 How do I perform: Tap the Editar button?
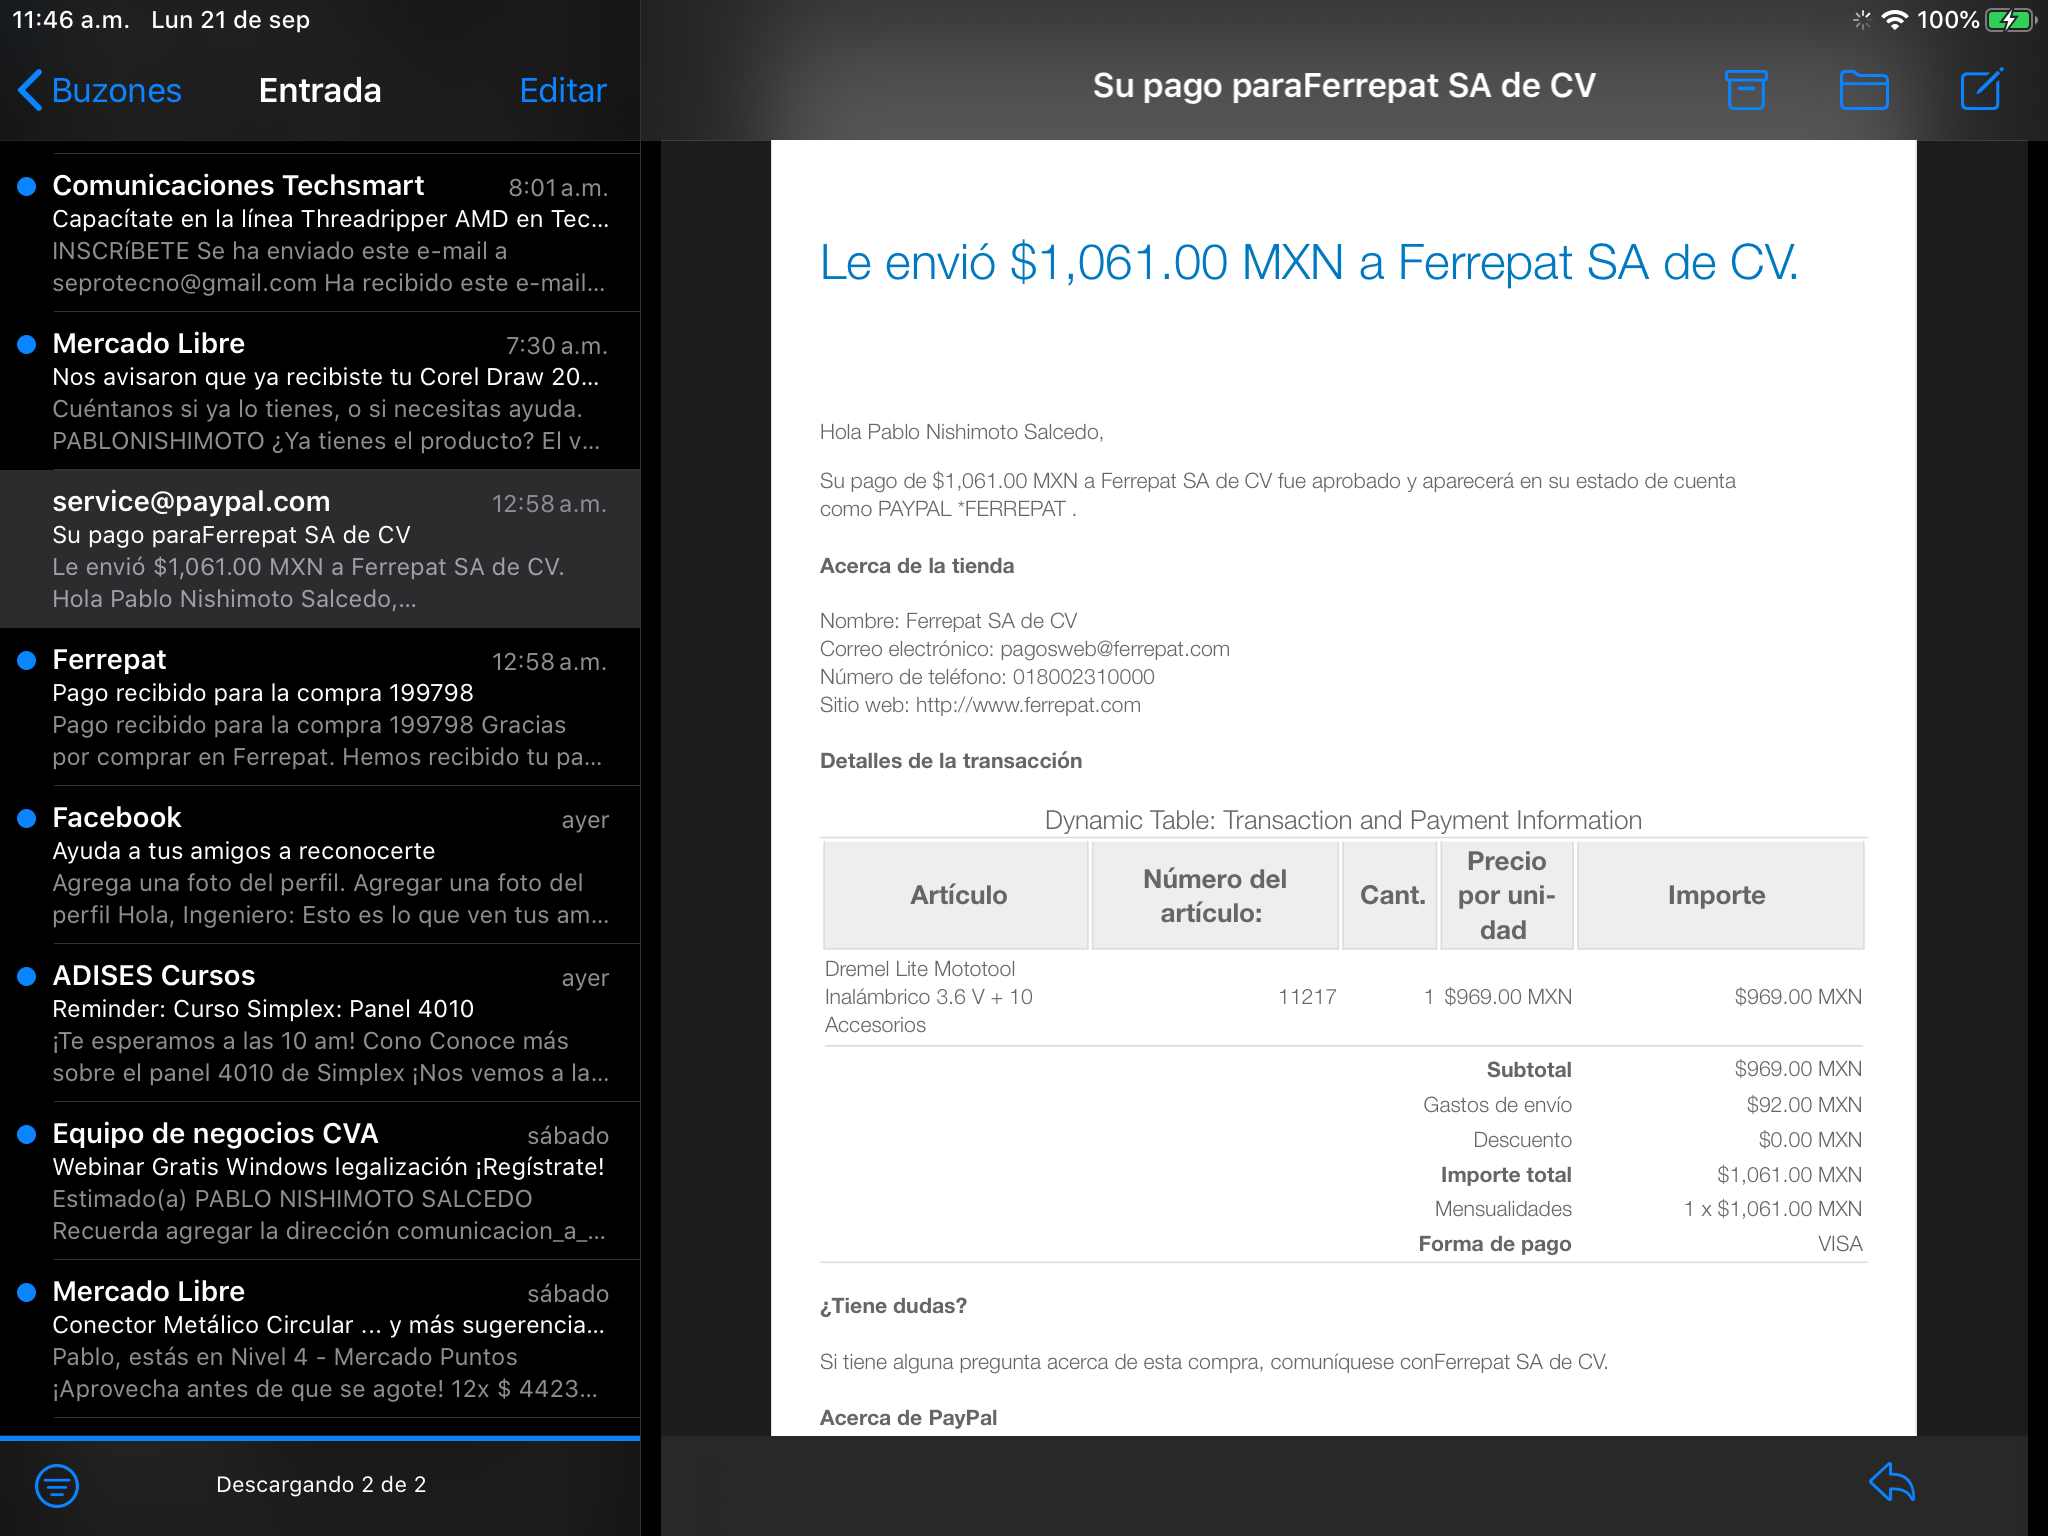(563, 90)
